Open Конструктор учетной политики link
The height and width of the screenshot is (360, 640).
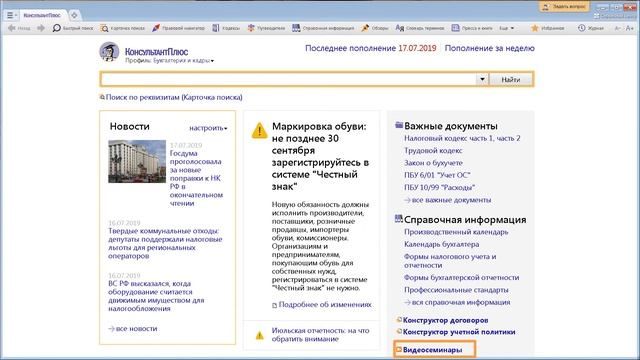pyautogui.click(x=459, y=332)
